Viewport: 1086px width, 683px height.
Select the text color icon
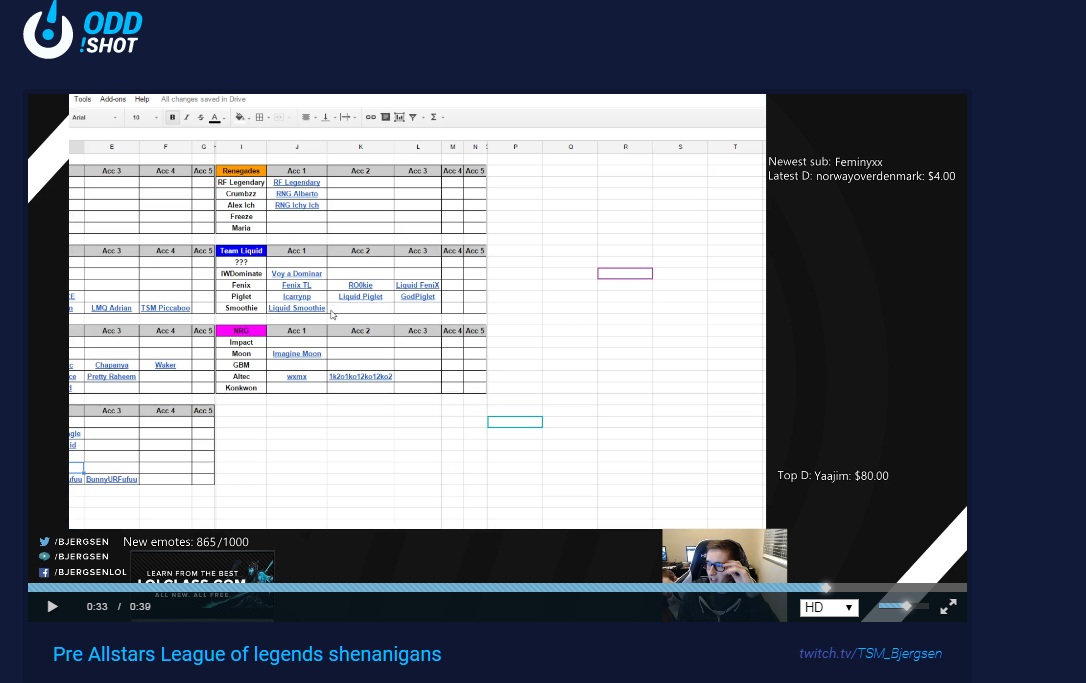214,118
